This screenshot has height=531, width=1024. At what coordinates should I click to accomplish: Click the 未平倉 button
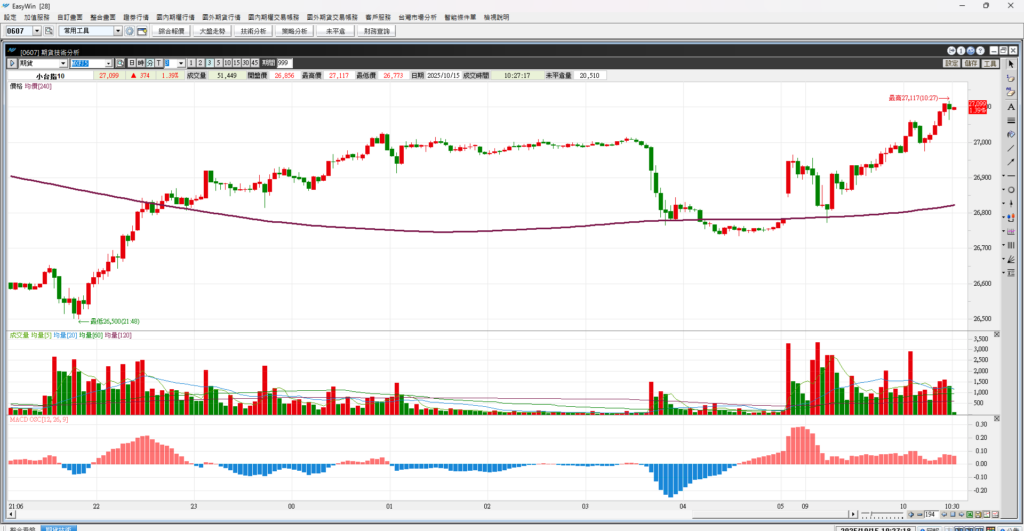pos(334,31)
